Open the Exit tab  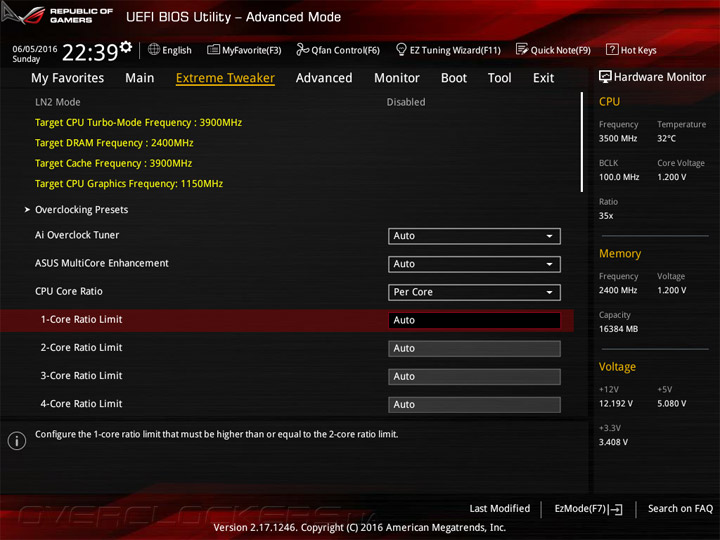click(x=543, y=78)
